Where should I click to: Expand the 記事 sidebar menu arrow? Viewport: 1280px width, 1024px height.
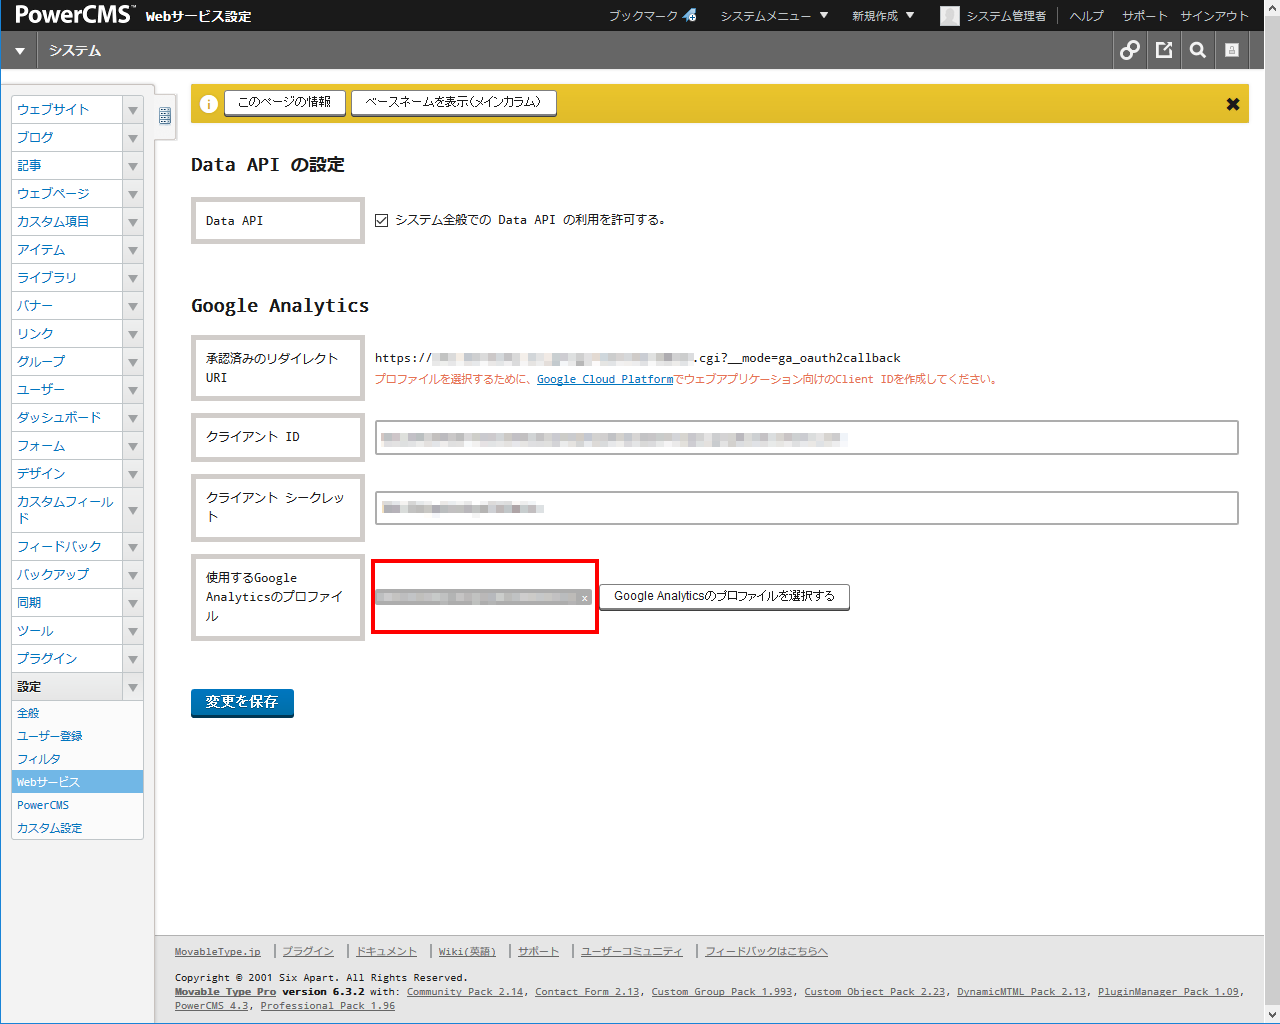coord(133,166)
